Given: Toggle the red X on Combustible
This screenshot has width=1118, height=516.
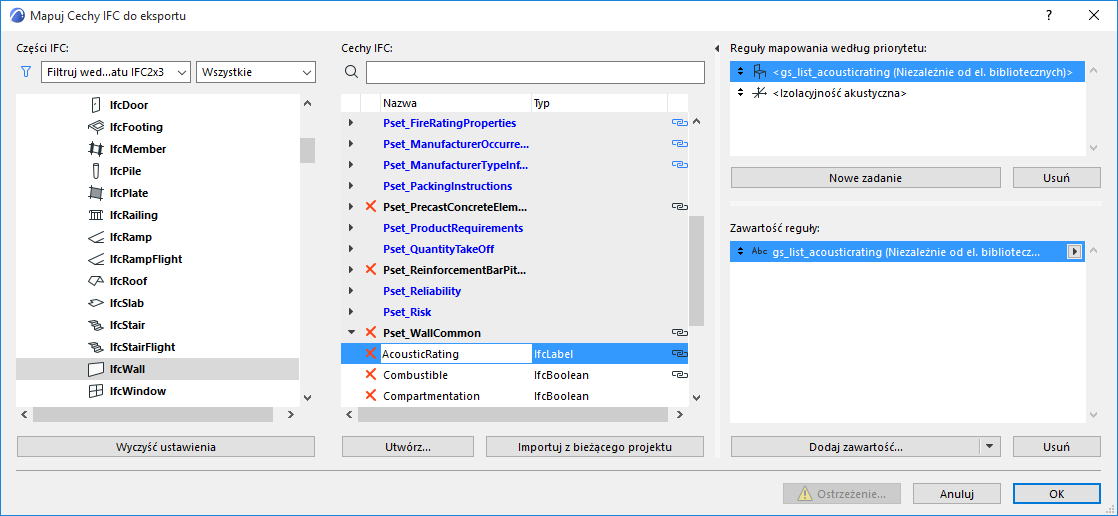Looking at the screenshot, I should click(x=371, y=375).
